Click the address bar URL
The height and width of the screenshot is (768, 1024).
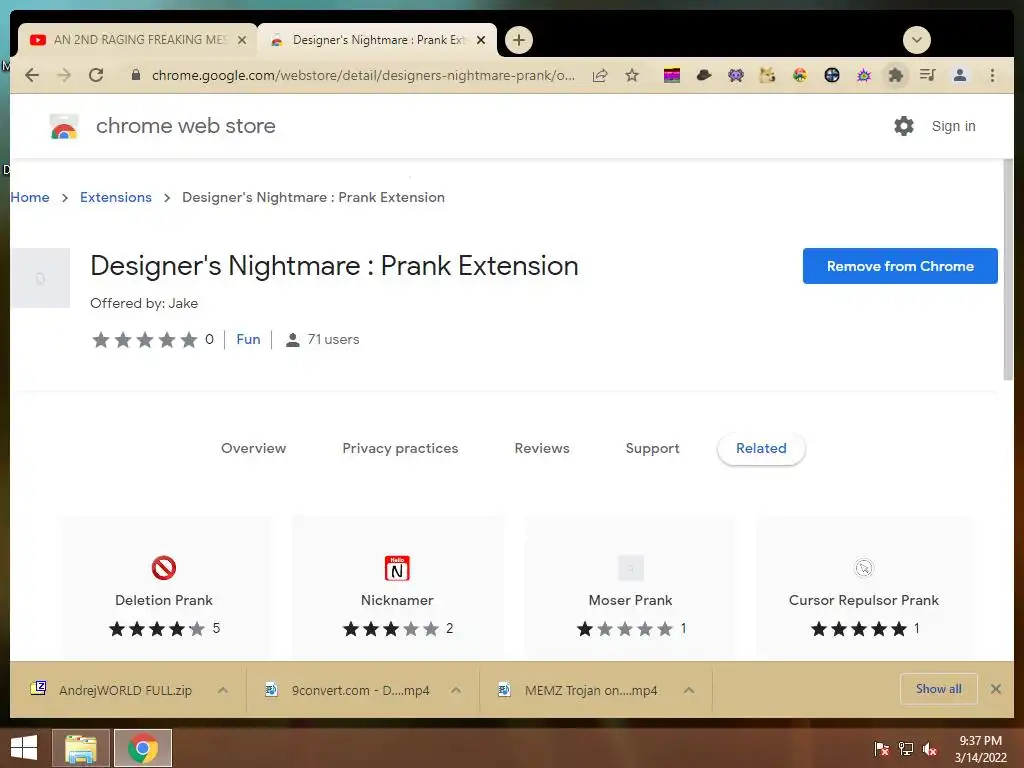tap(363, 75)
